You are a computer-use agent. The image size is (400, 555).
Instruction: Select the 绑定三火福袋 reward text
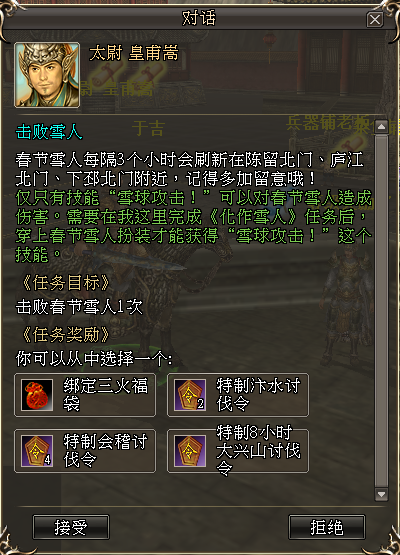(105, 394)
